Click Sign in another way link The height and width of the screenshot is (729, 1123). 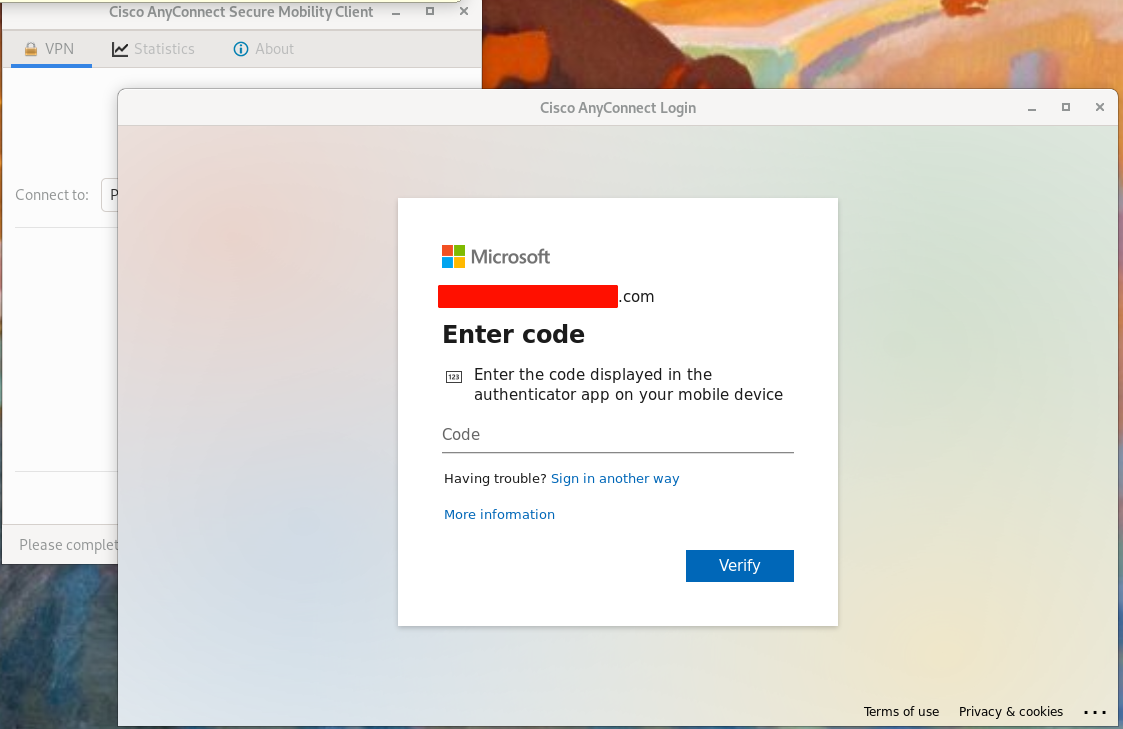tap(614, 478)
